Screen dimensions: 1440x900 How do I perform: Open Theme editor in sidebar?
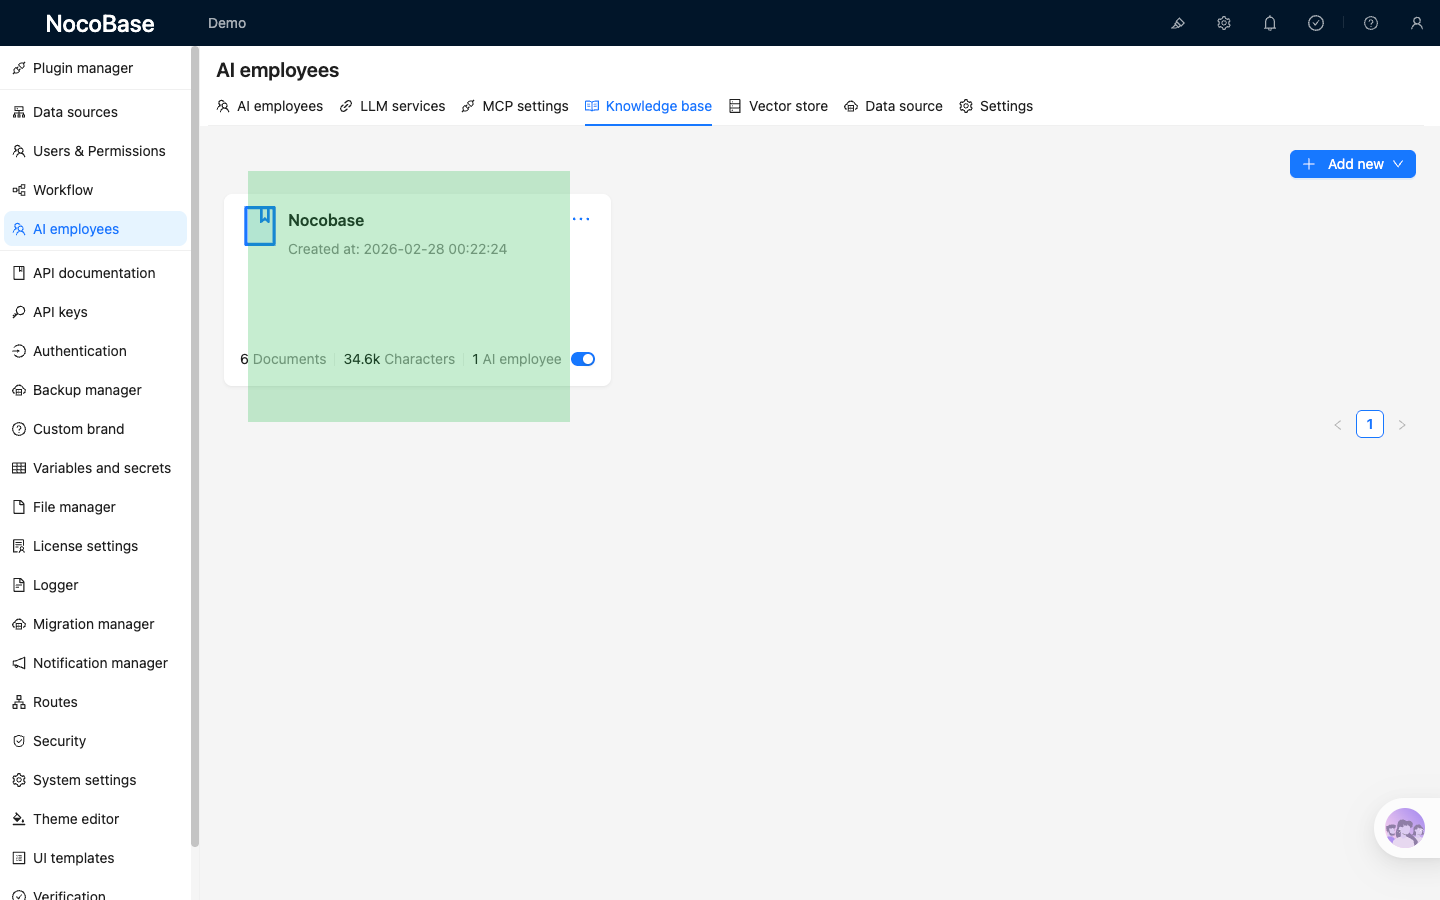tap(76, 819)
